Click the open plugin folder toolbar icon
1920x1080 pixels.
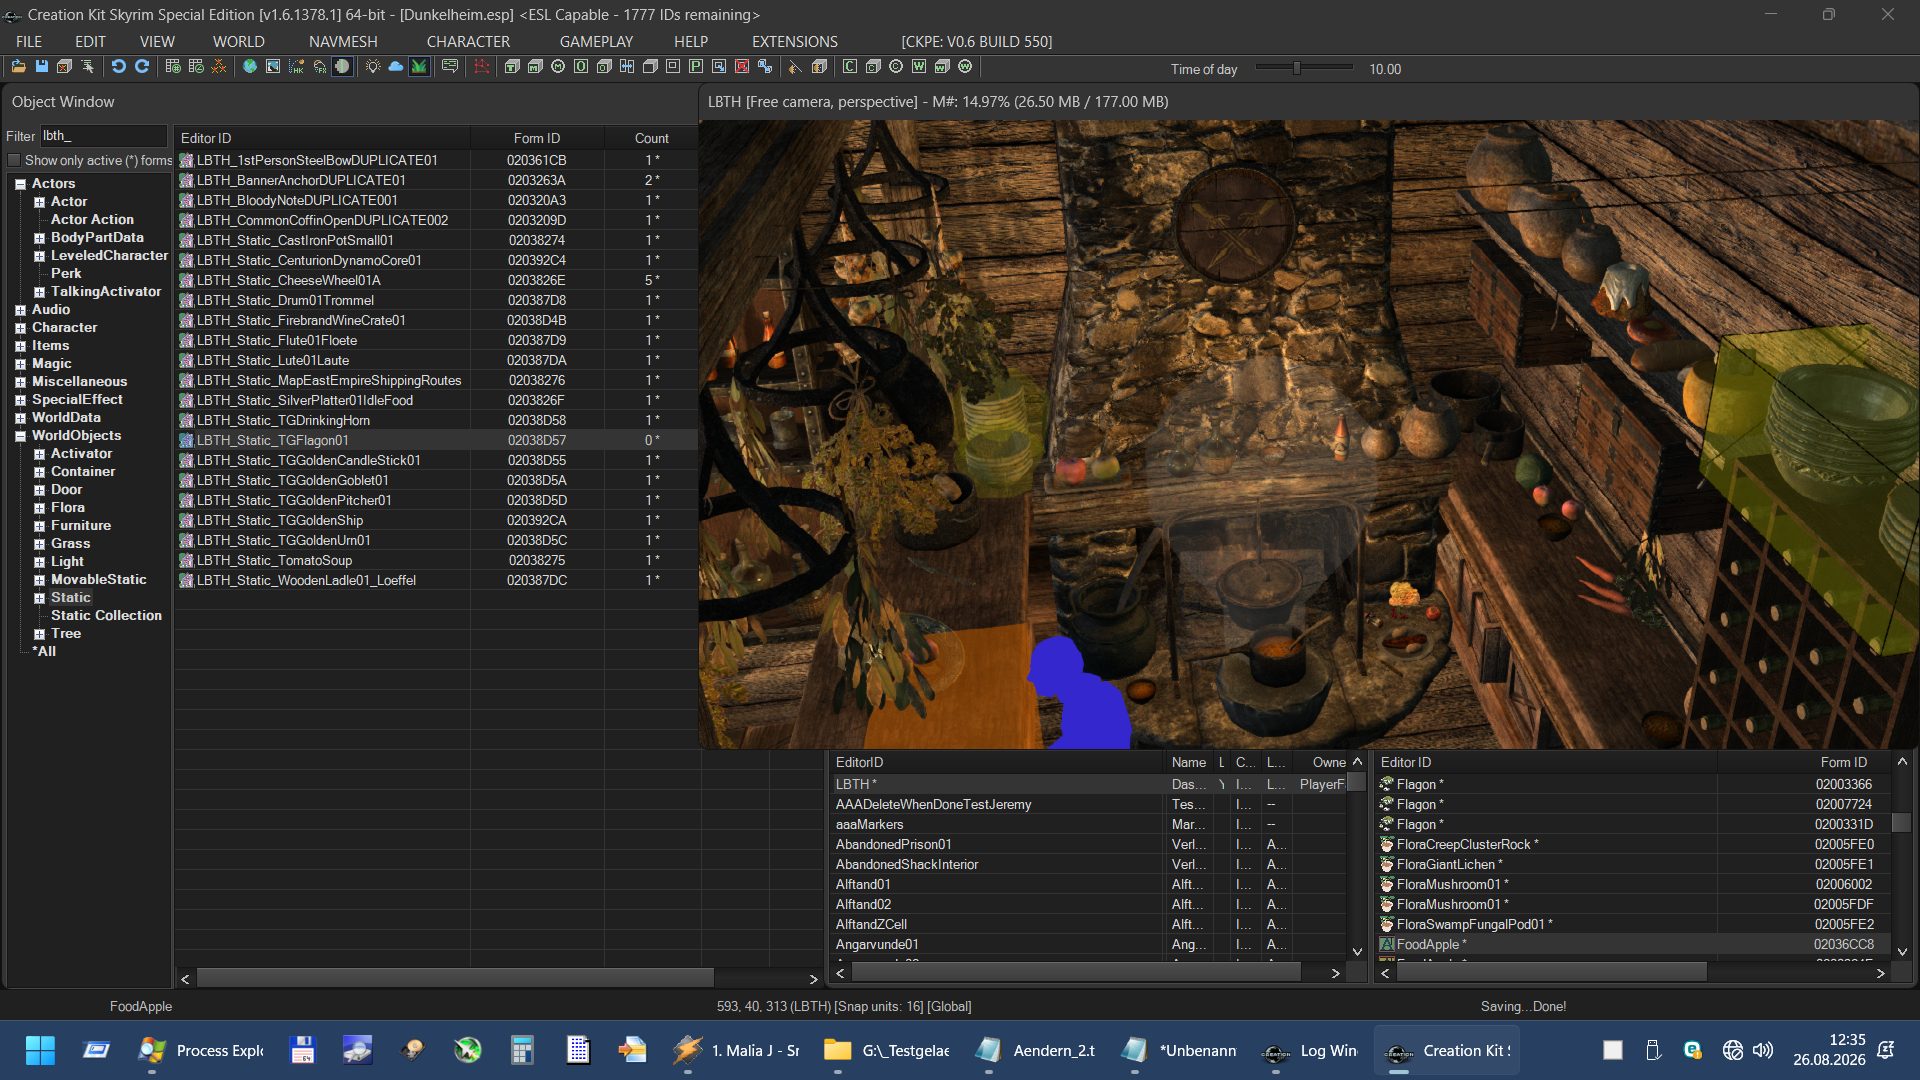pyautogui.click(x=18, y=67)
